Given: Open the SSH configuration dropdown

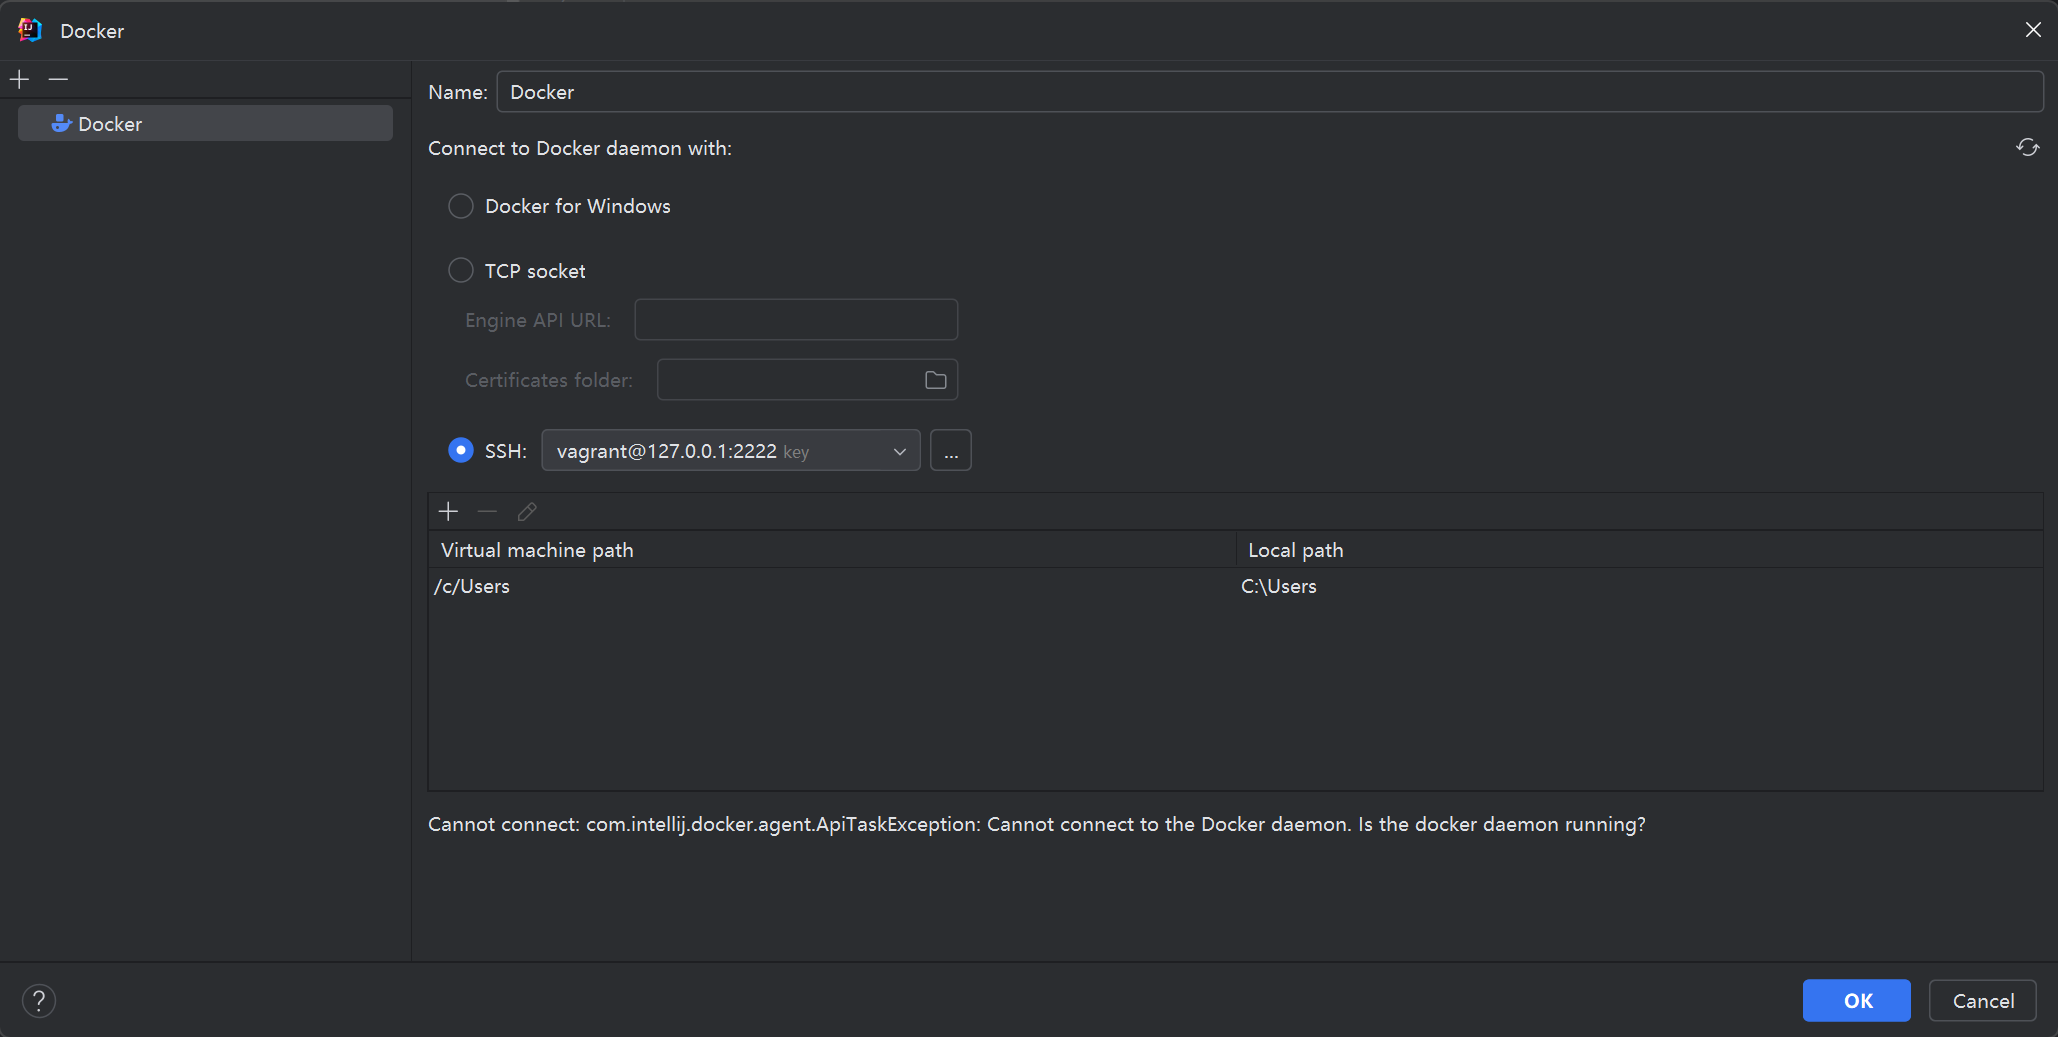Looking at the screenshot, I should click(731, 451).
